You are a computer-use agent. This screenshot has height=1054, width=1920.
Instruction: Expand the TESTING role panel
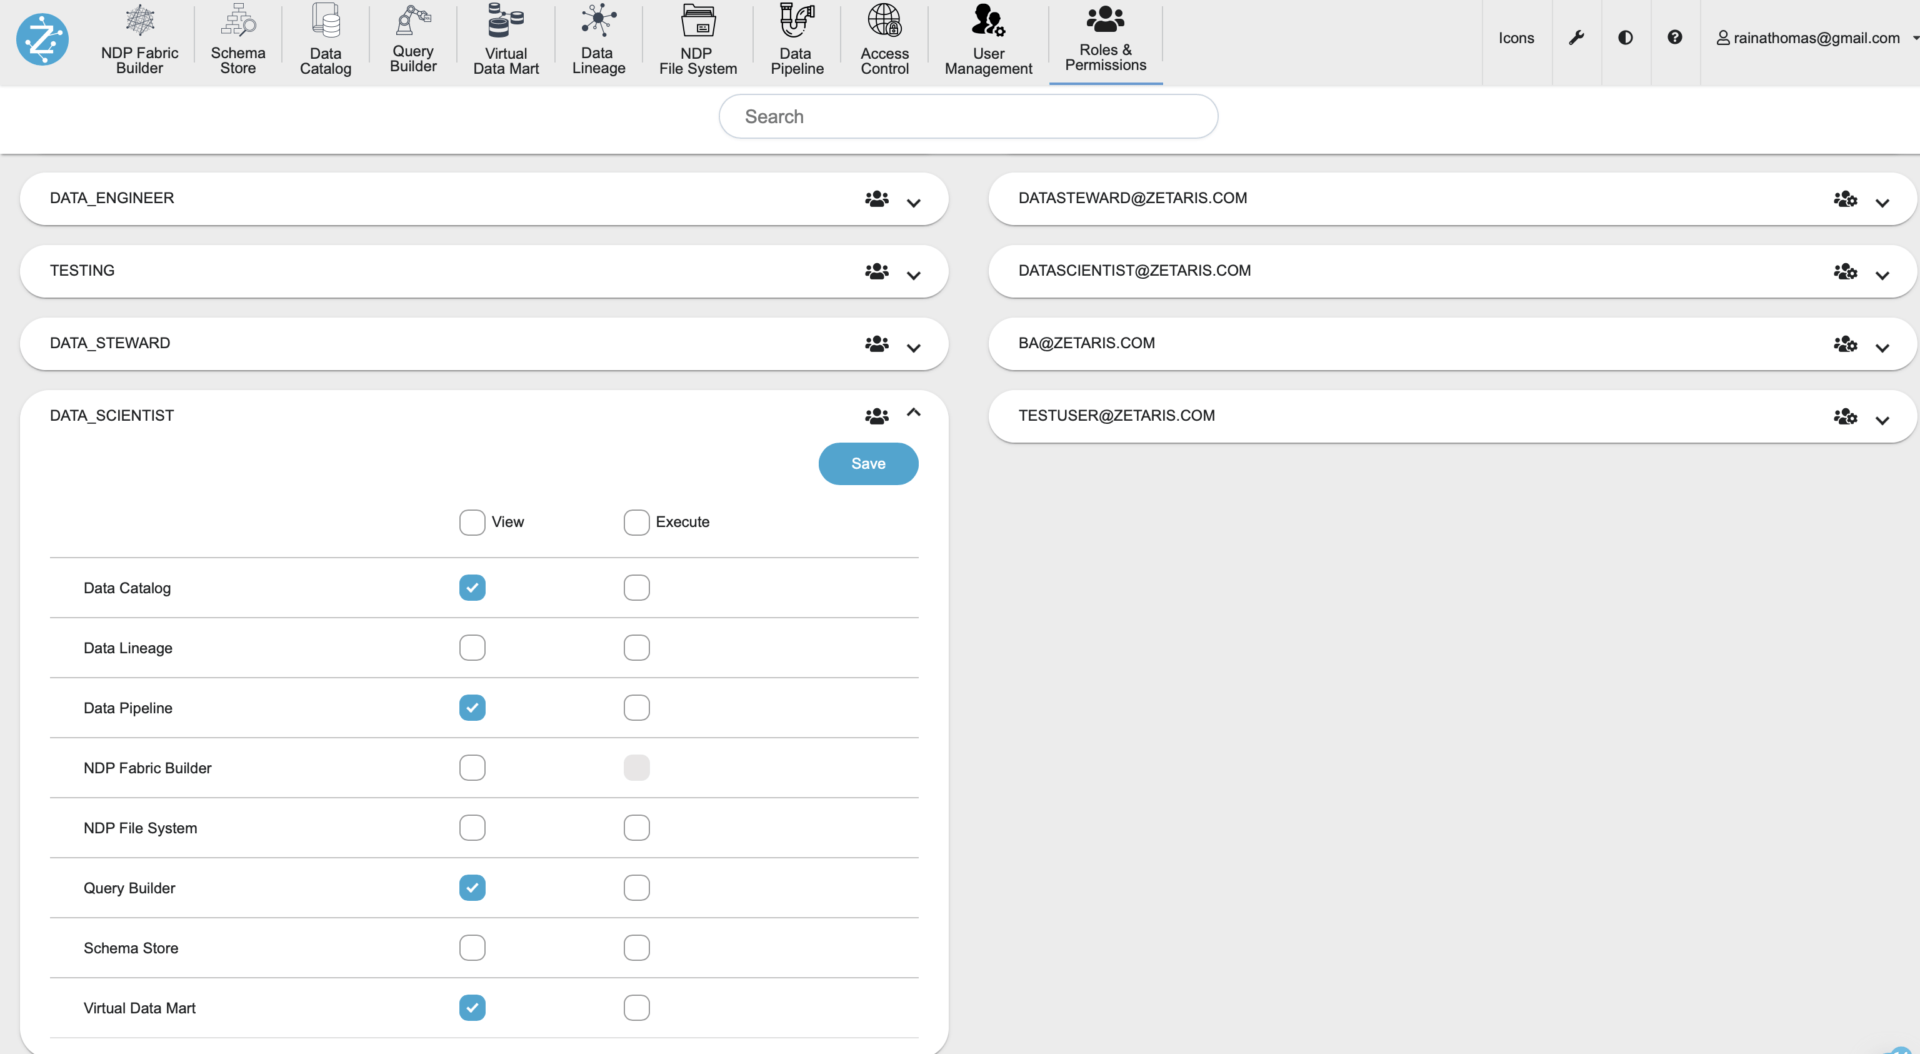coord(913,275)
